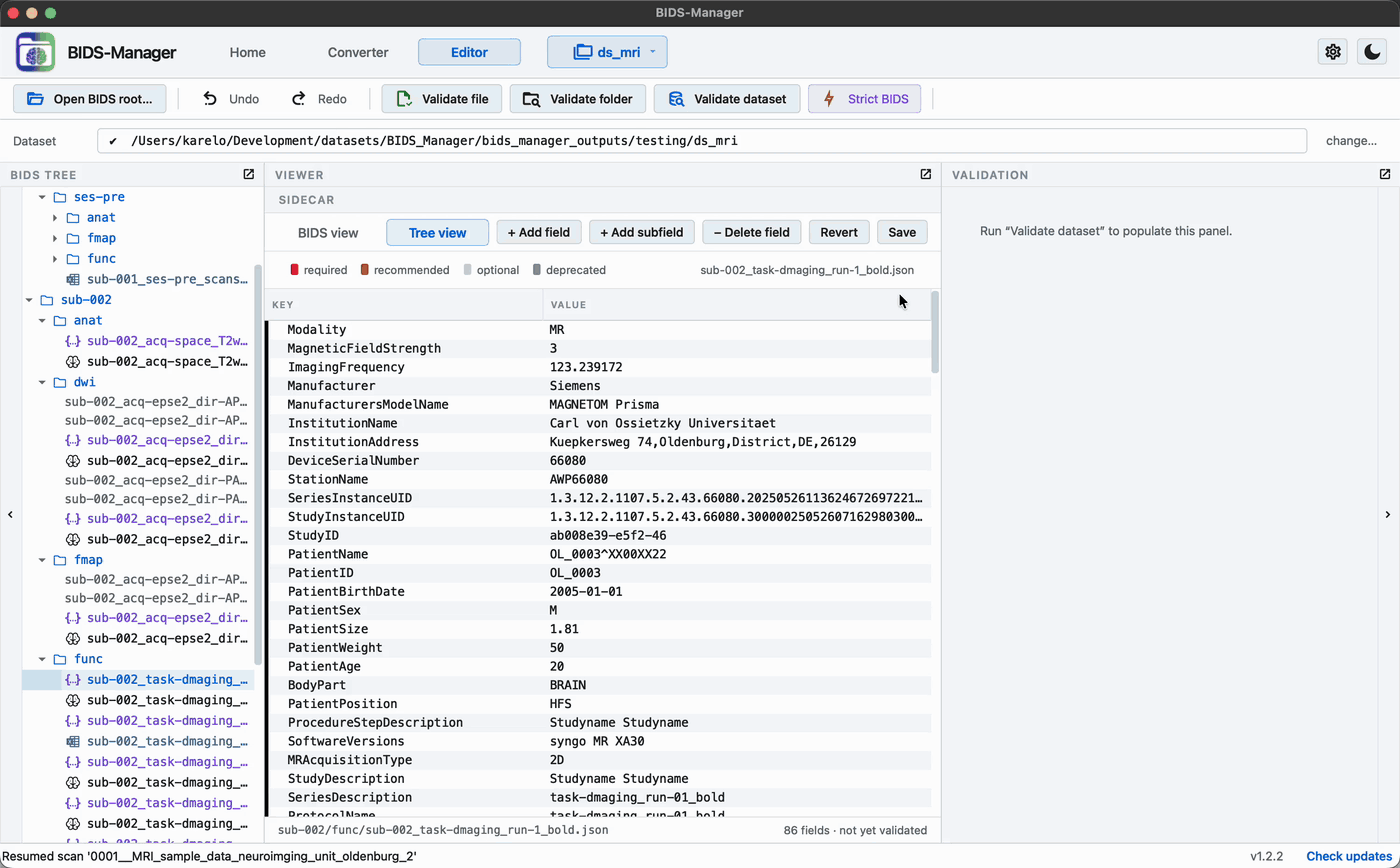Click the version label v1.2.2
The width and height of the screenshot is (1400, 868).
(x=1267, y=856)
